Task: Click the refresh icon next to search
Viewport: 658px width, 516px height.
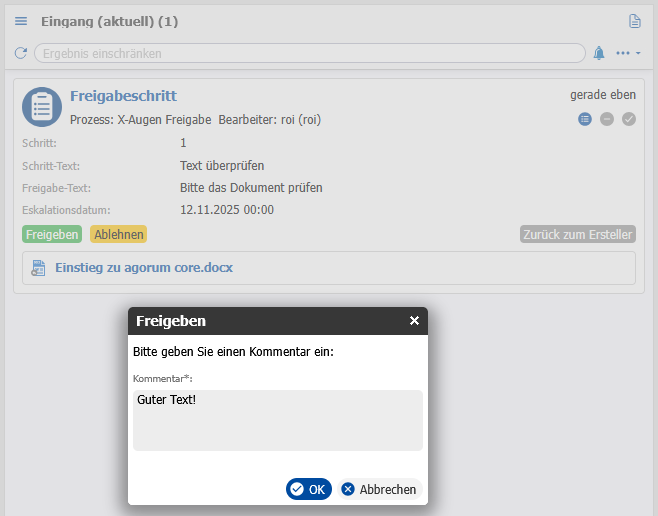Action: [x=21, y=53]
